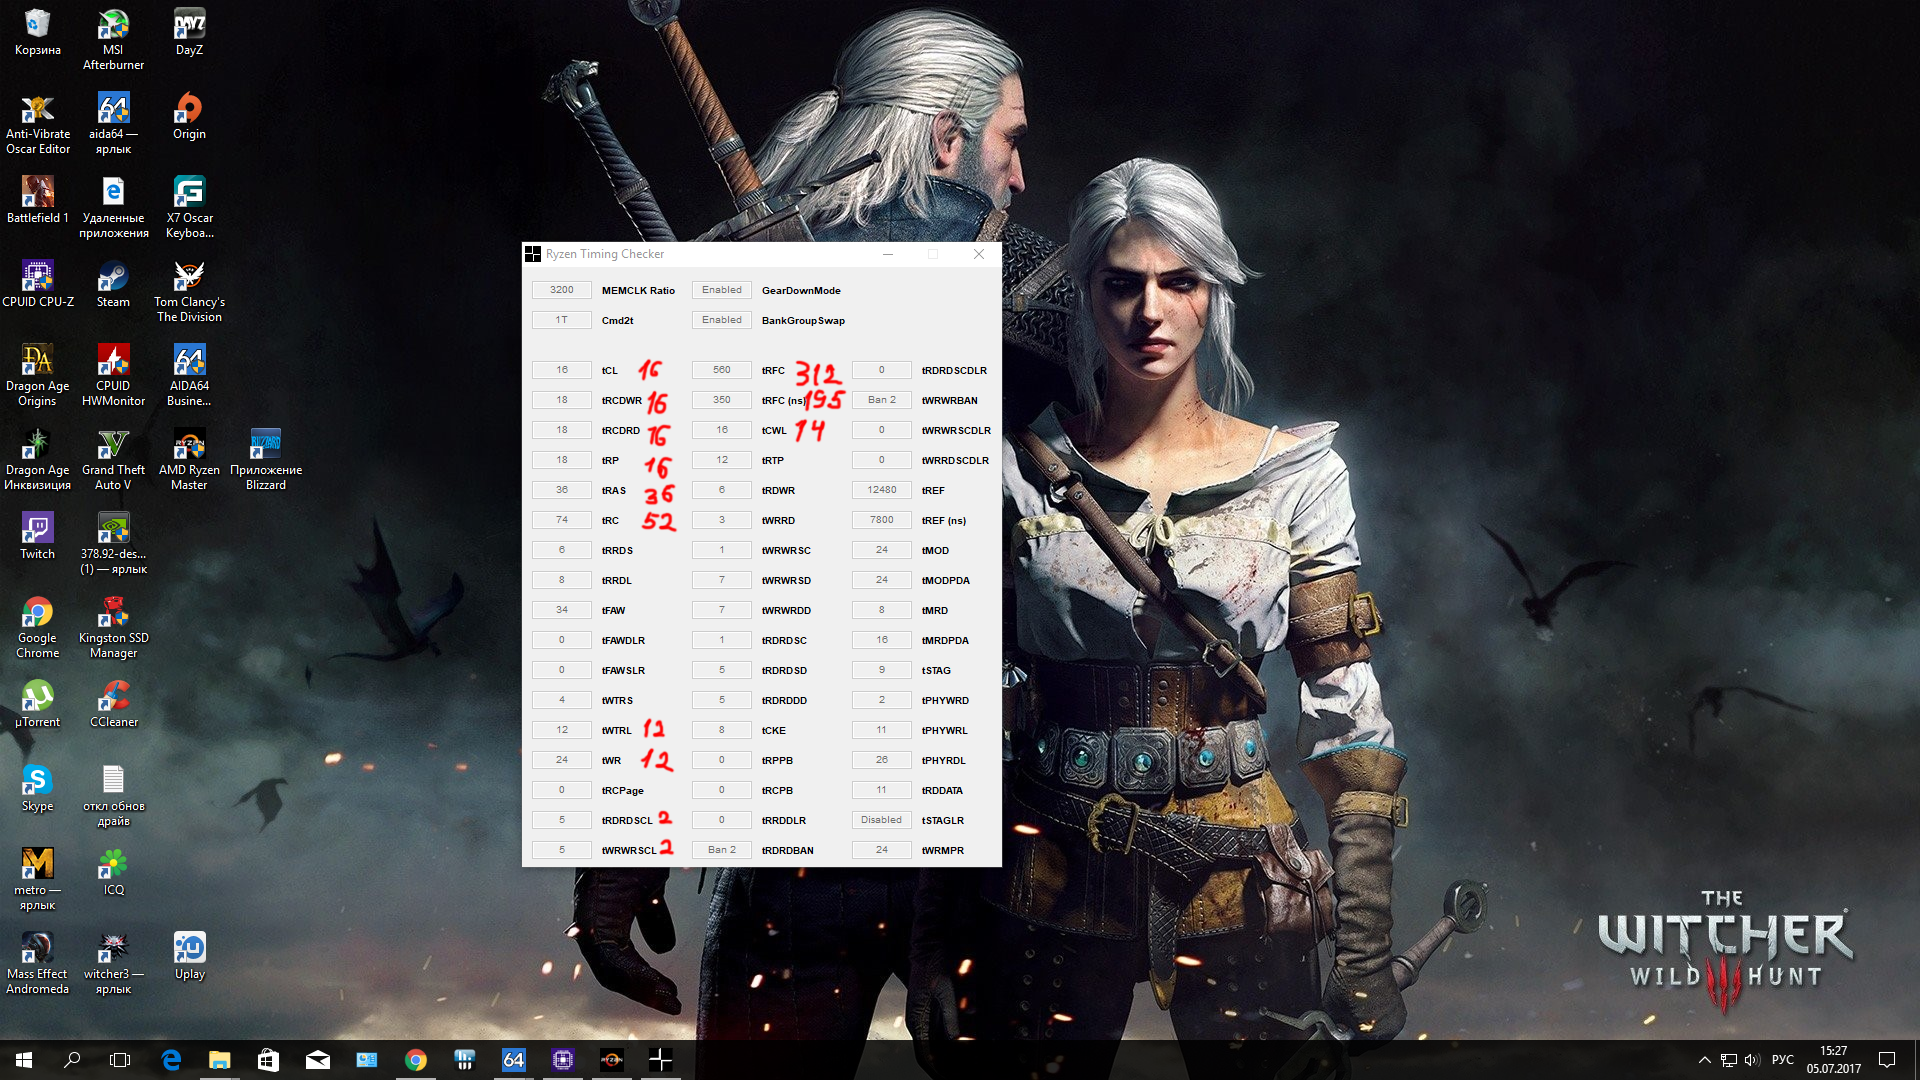The image size is (1920, 1080).
Task: Click the GearDownMode Enabled field
Action: click(x=721, y=290)
